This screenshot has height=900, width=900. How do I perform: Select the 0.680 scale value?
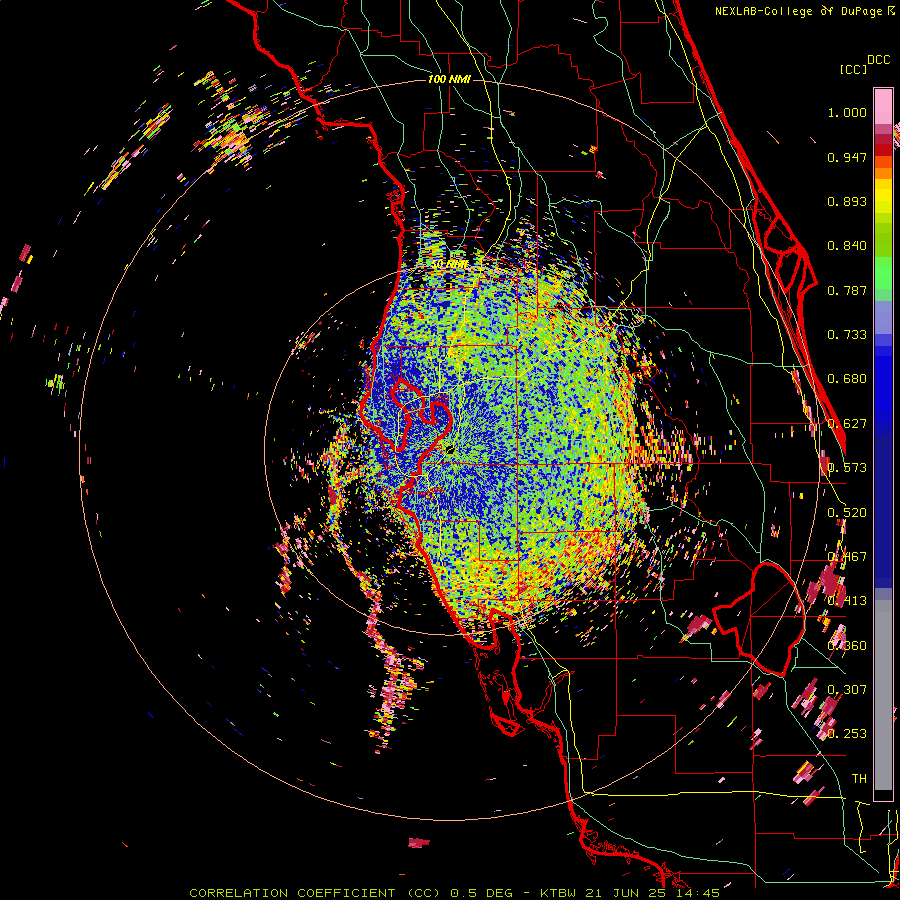pyautogui.click(x=847, y=379)
